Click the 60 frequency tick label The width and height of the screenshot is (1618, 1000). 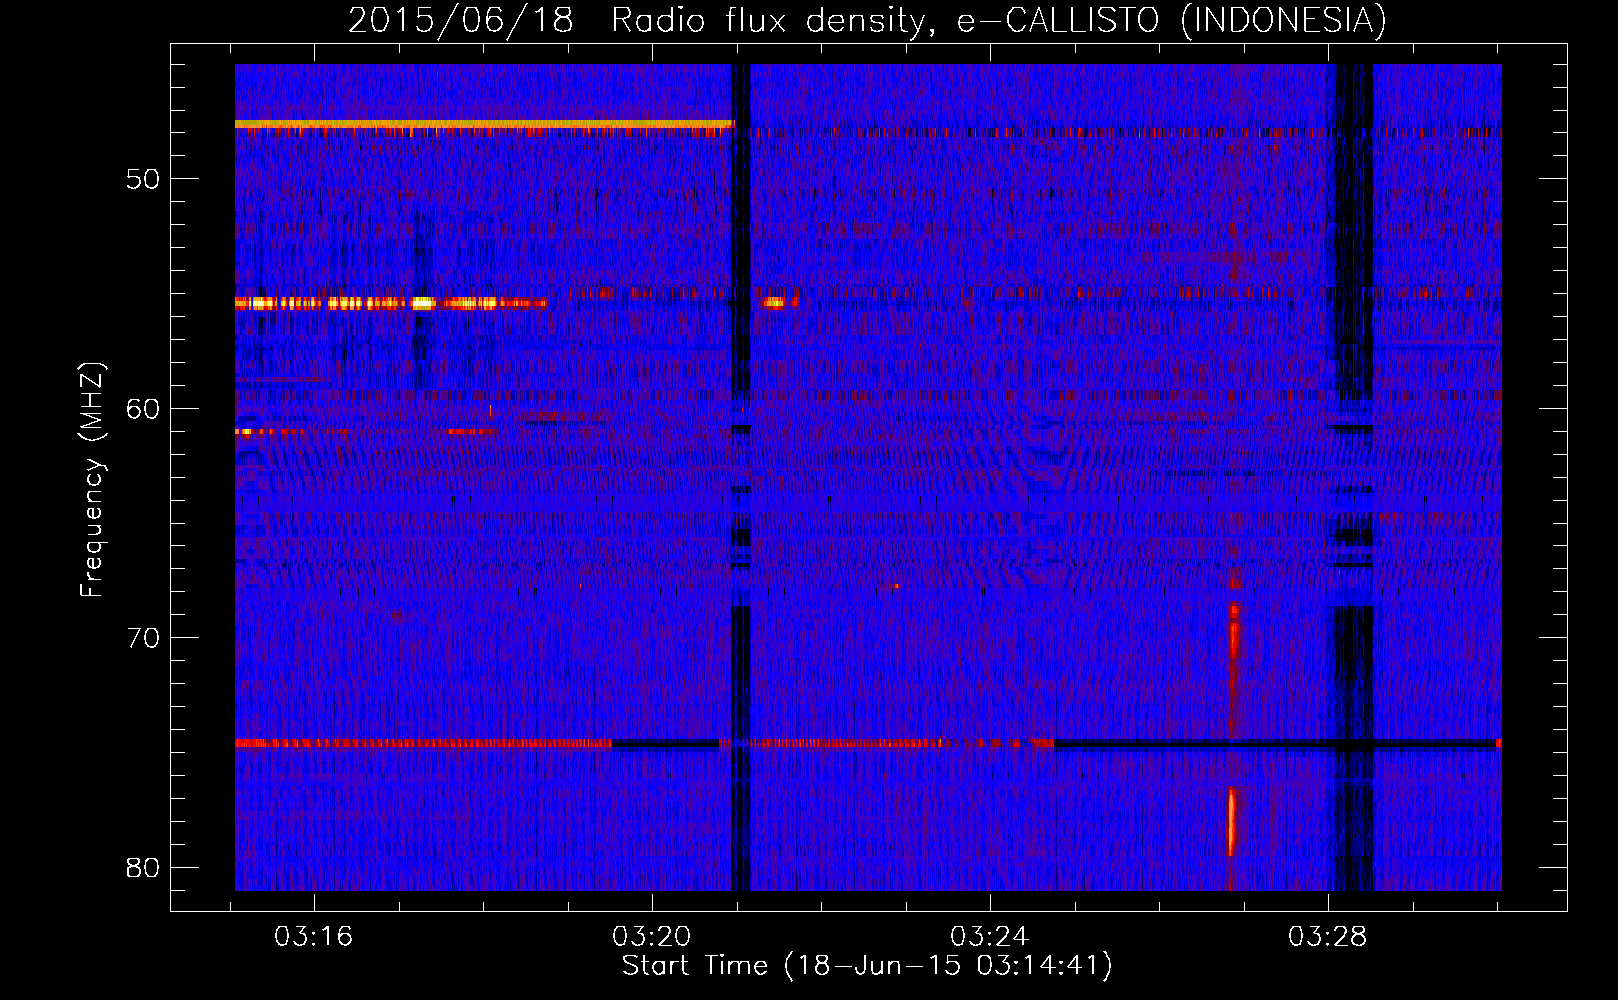(x=143, y=408)
